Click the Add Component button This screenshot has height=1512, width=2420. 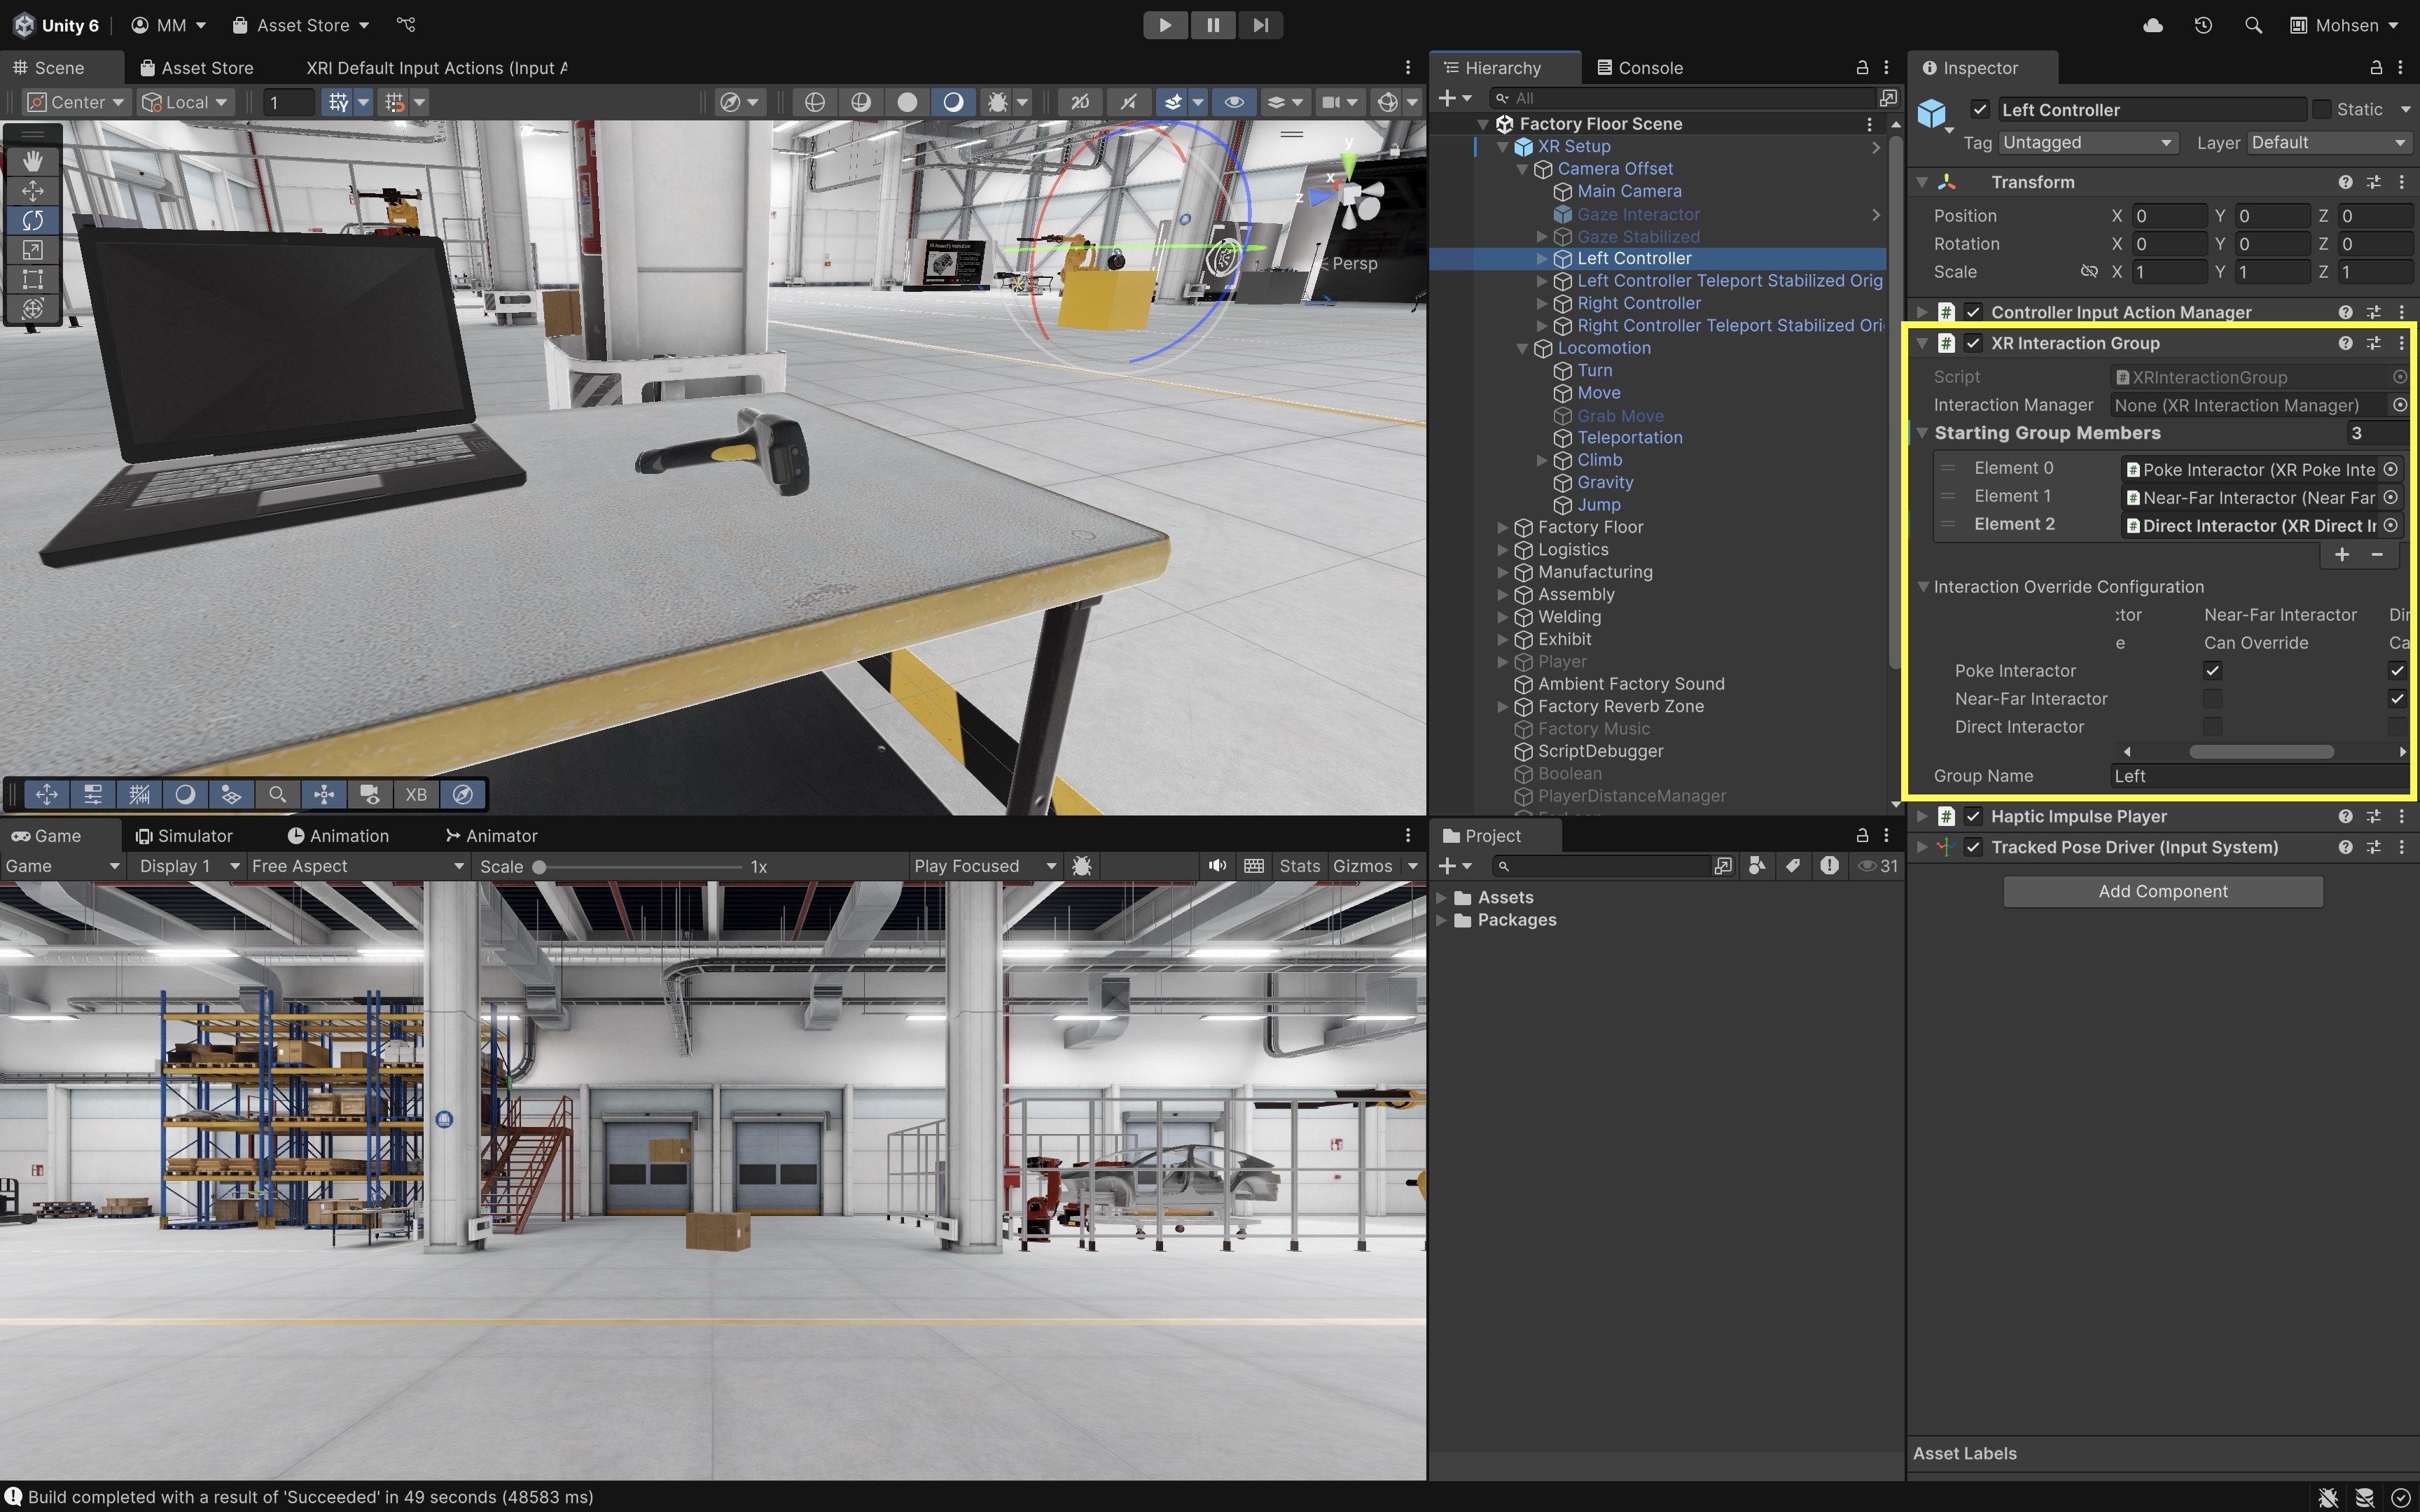click(2162, 891)
